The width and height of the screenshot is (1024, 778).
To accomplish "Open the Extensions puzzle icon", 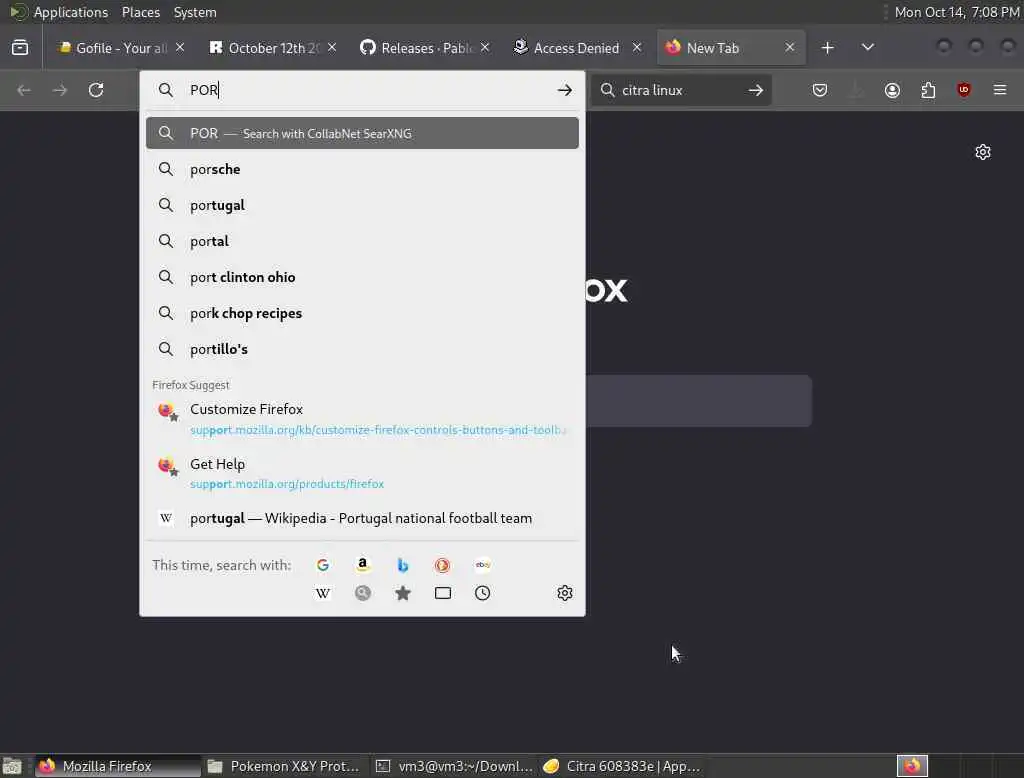I will [x=928, y=90].
